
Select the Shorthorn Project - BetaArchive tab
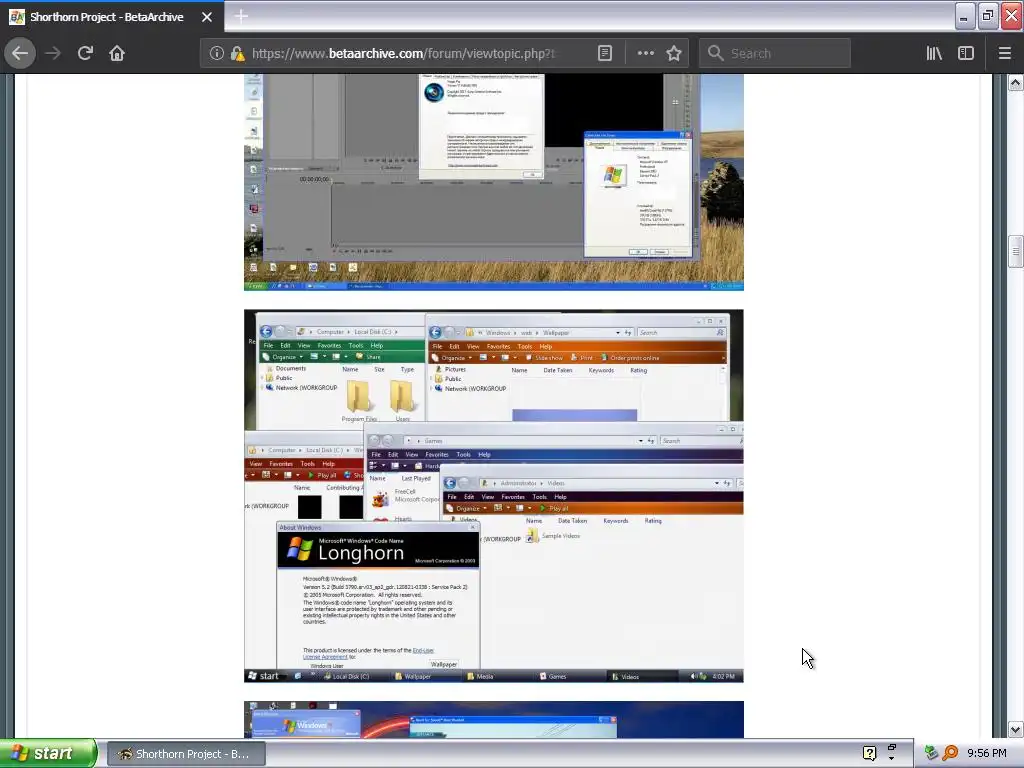112,17
